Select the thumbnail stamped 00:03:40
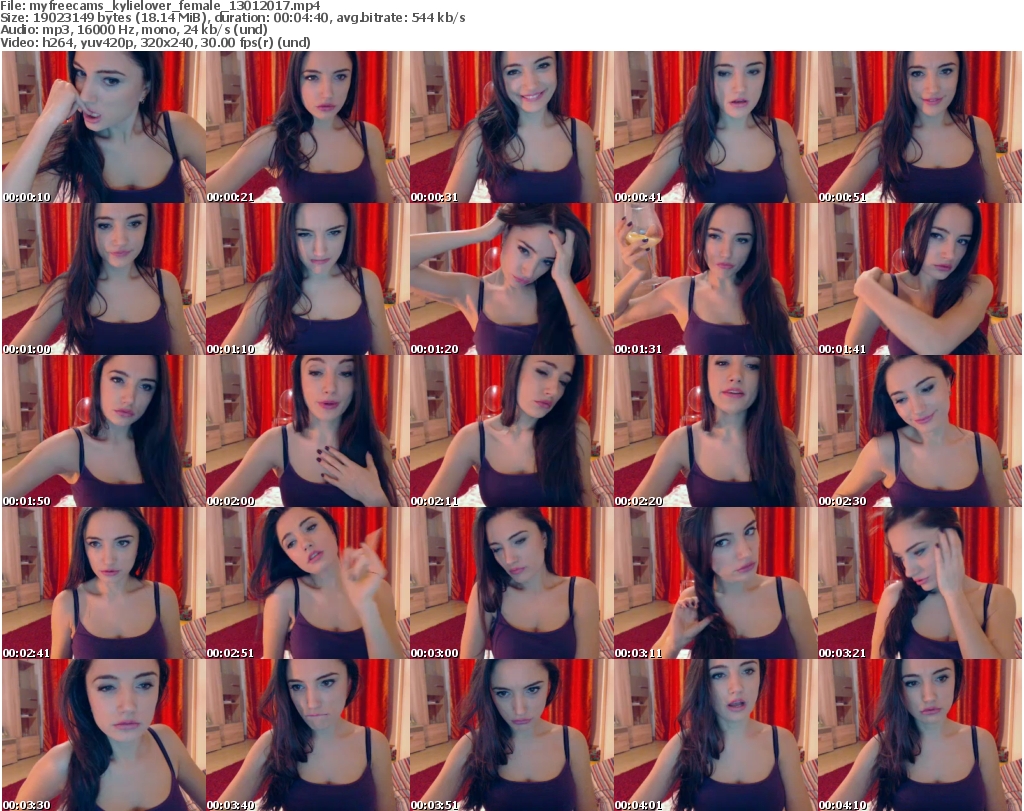The width and height of the screenshot is (1024, 811). tap(308, 735)
